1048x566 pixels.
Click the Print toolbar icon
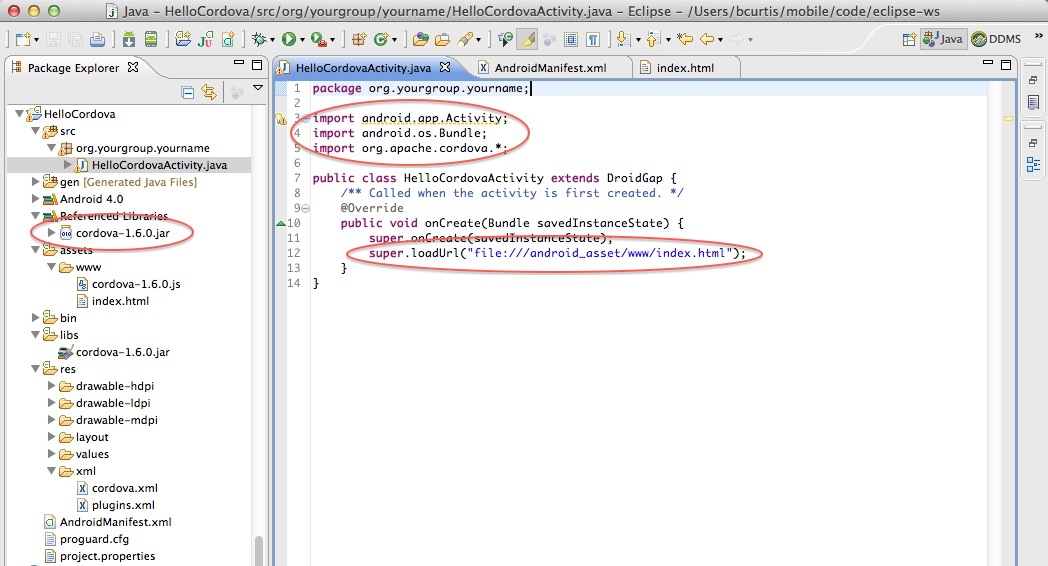[x=97, y=40]
